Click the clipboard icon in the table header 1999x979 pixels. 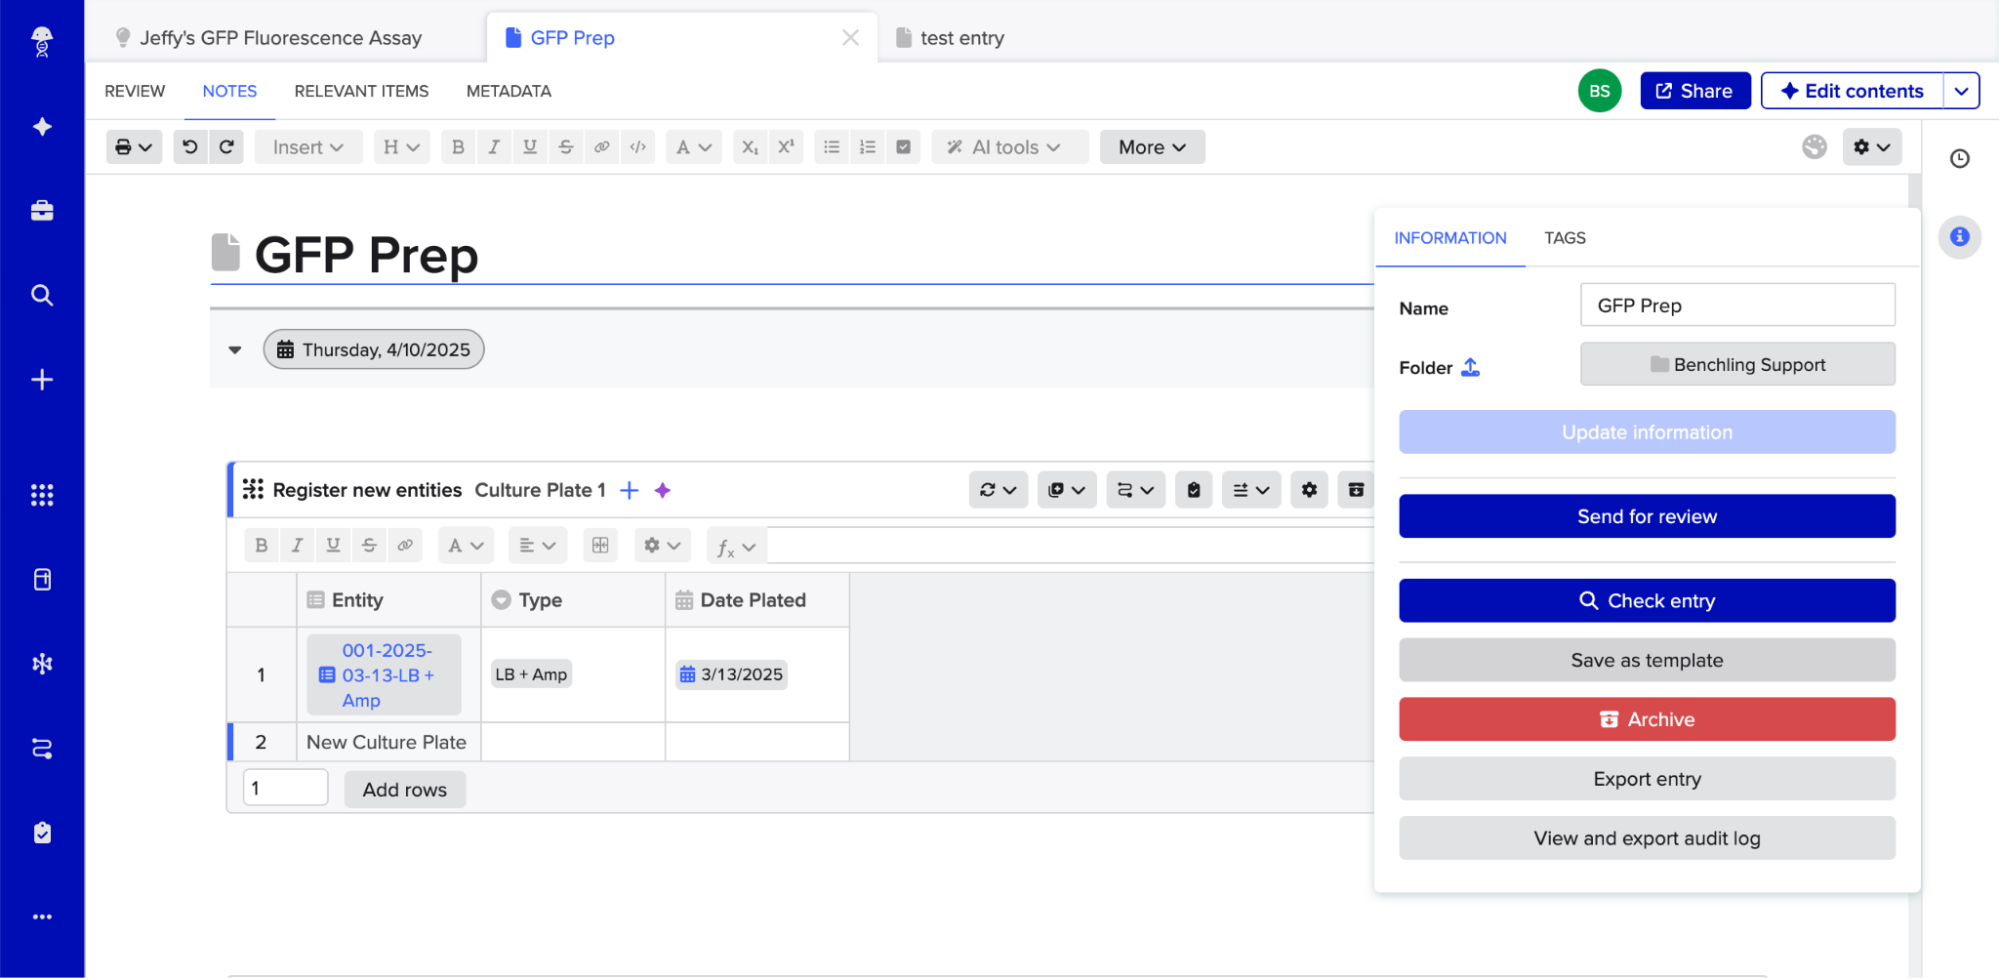coord(1193,490)
